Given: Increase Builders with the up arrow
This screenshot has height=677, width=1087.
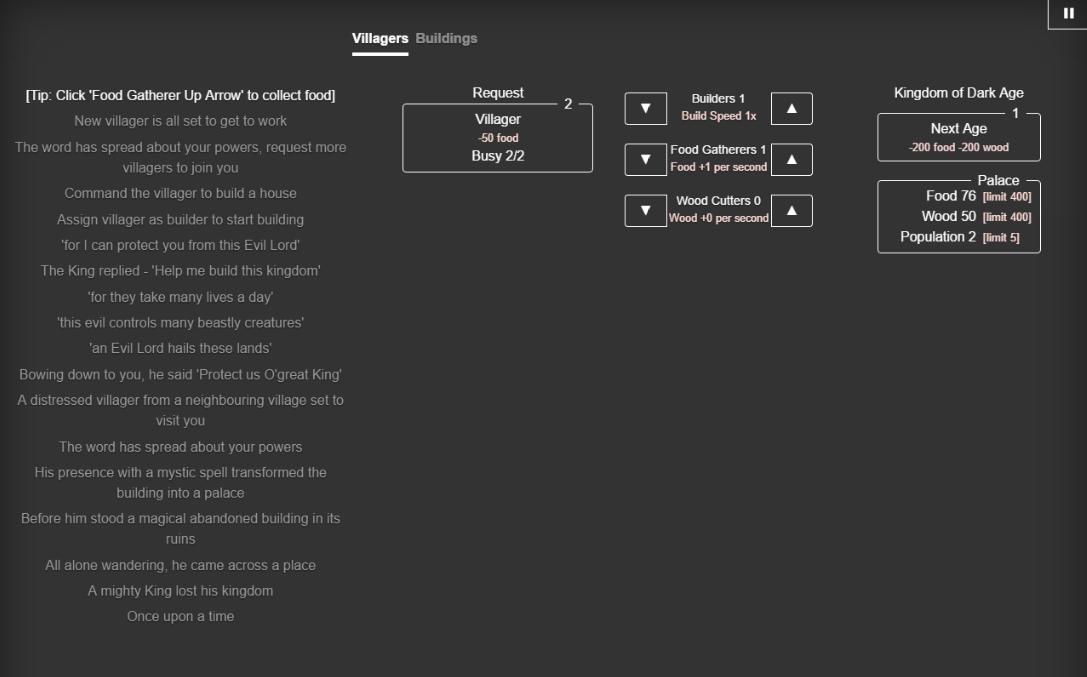Looking at the screenshot, I should point(791,108).
